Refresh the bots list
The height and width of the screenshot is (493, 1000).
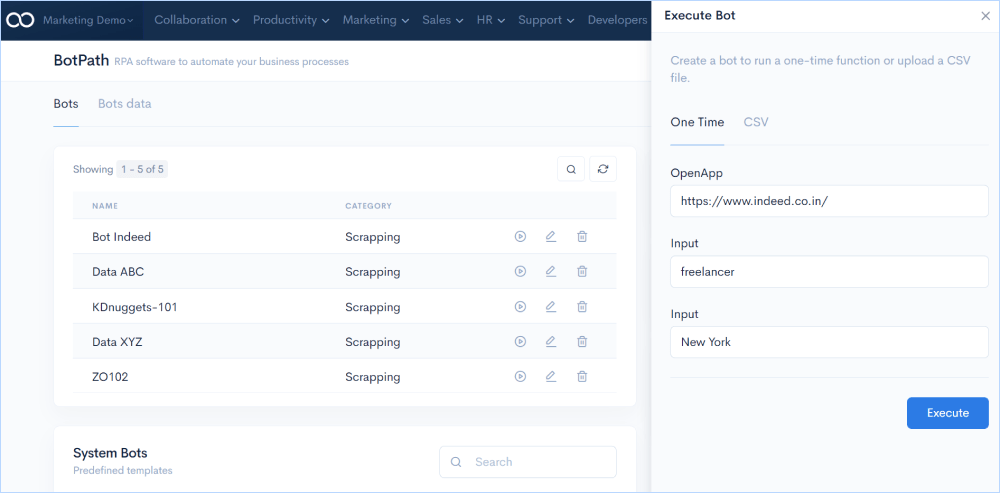(x=603, y=169)
